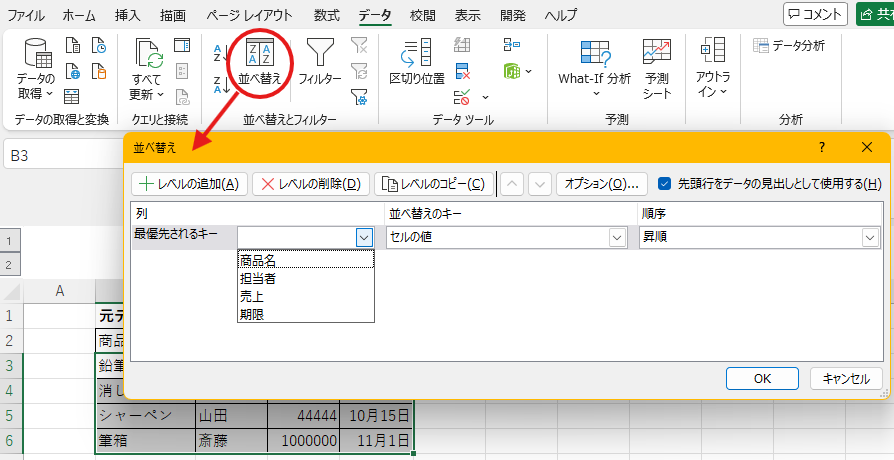The height and width of the screenshot is (460, 894).
Task: Choose 期限 from the column list
Action: (x=306, y=314)
